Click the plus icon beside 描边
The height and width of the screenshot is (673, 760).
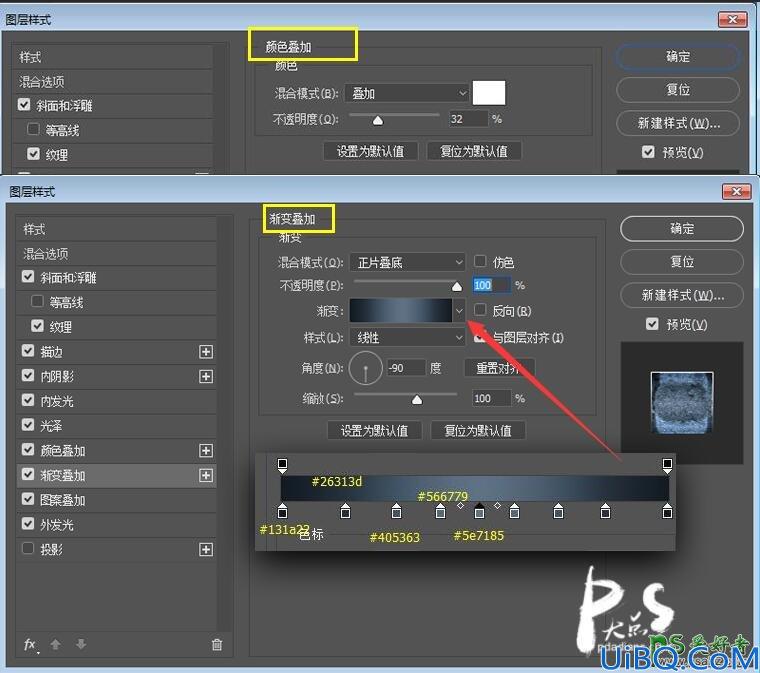pyautogui.click(x=206, y=352)
